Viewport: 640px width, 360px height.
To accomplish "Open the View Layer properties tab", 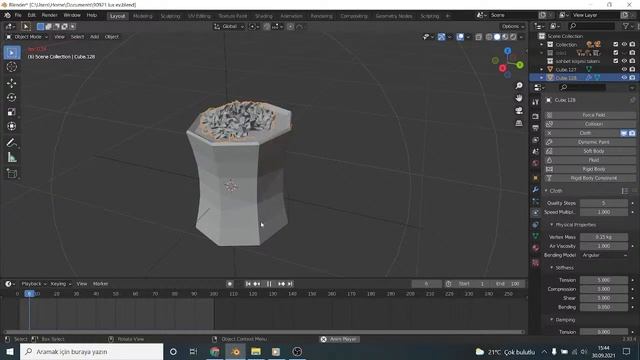I will point(536,140).
